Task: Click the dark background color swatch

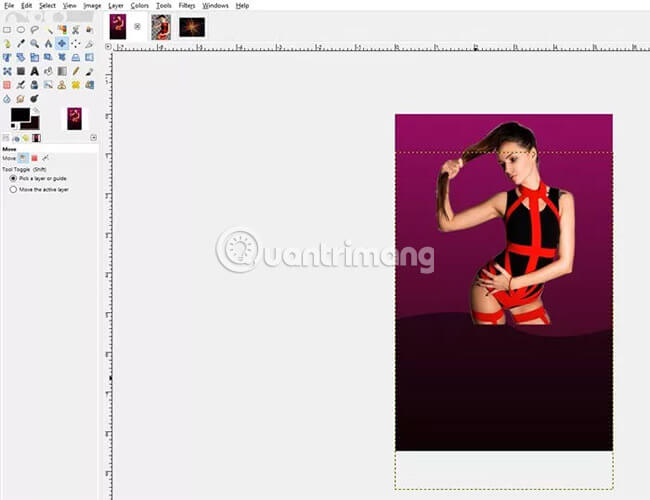Action: click(x=33, y=124)
